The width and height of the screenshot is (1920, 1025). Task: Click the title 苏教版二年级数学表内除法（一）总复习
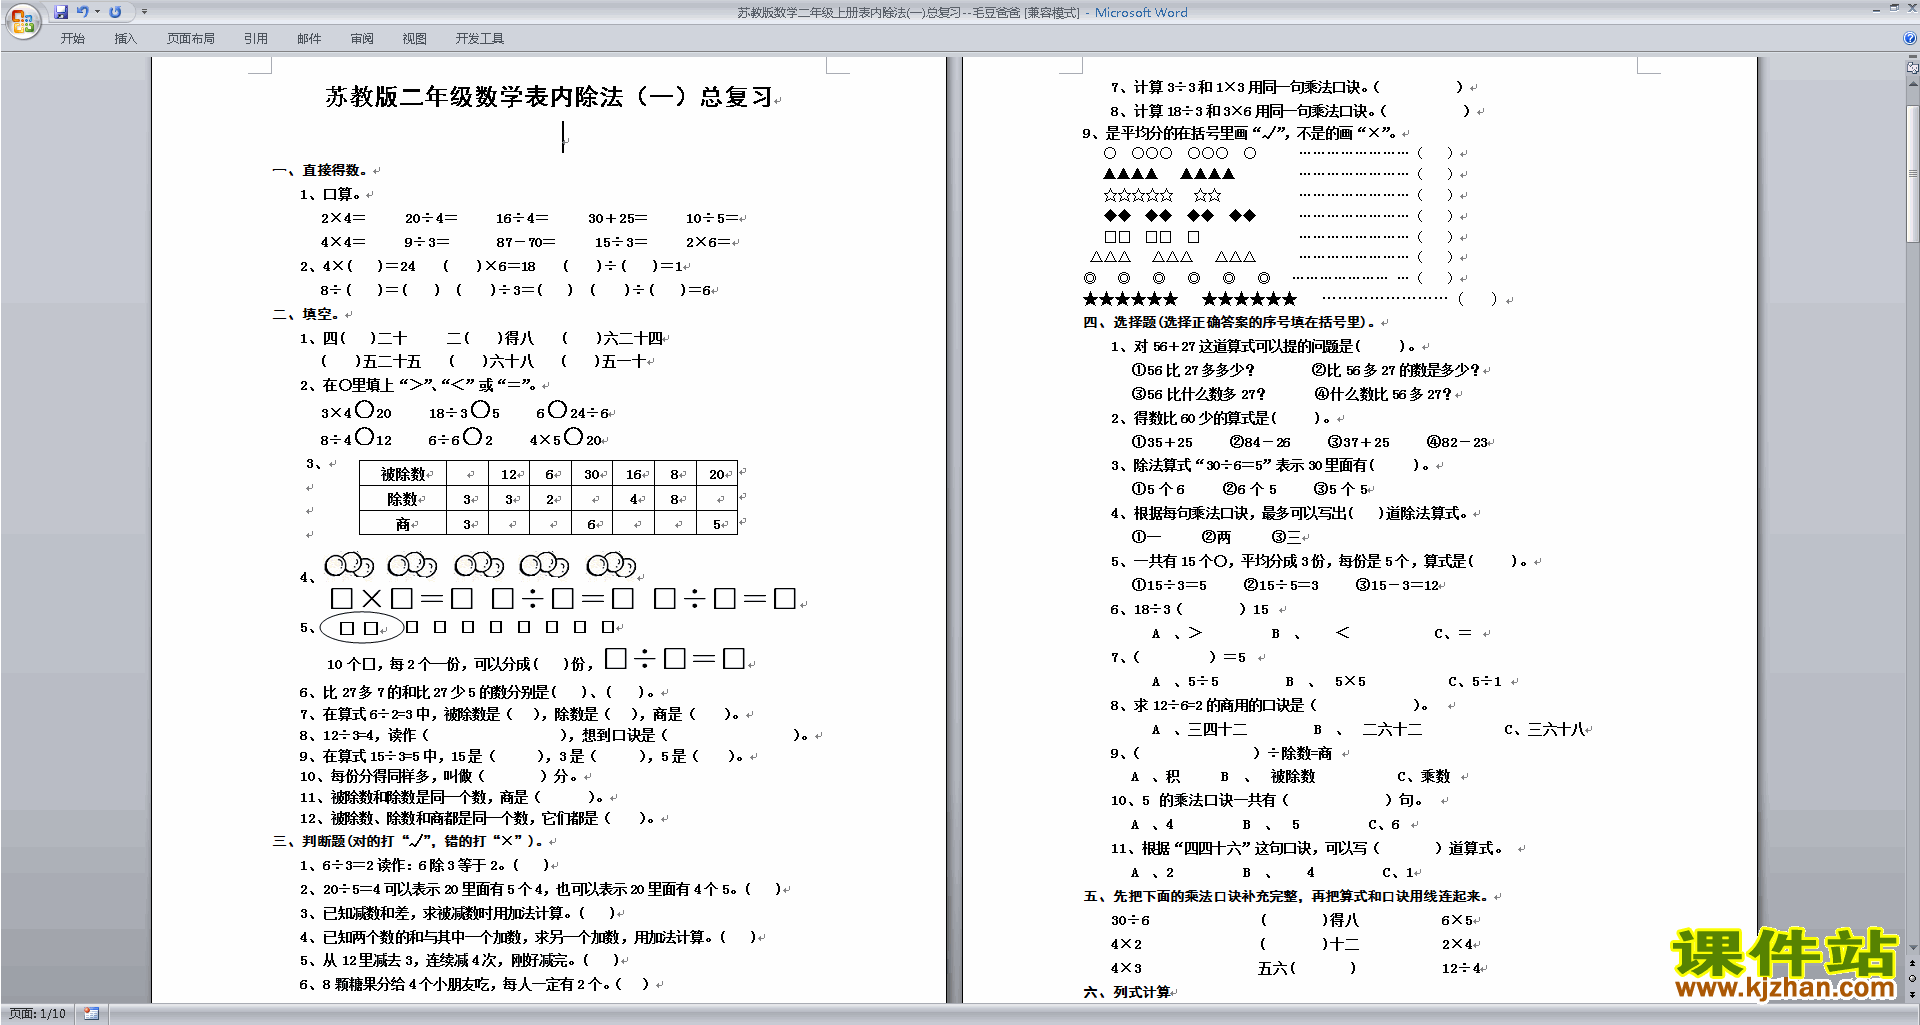click(549, 97)
